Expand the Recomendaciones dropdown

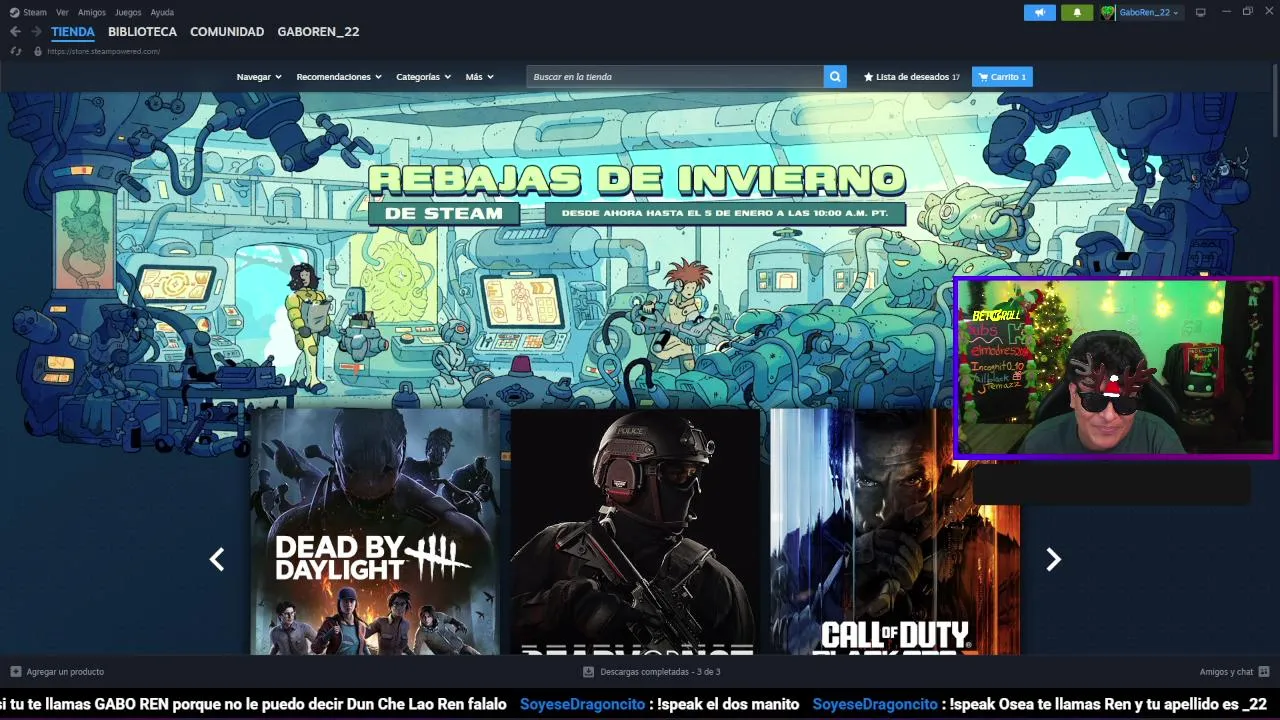(339, 77)
